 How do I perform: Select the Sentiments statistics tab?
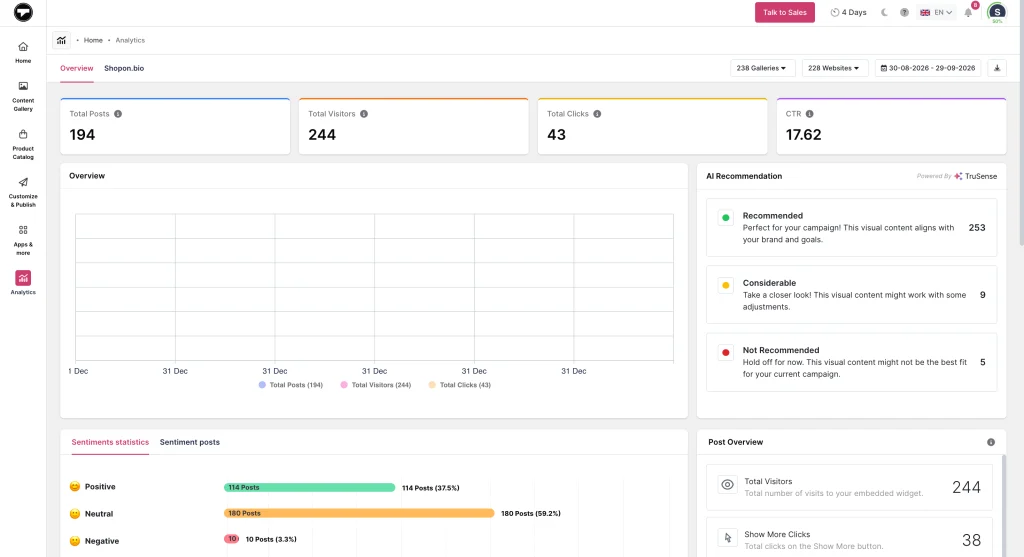(x=110, y=442)
